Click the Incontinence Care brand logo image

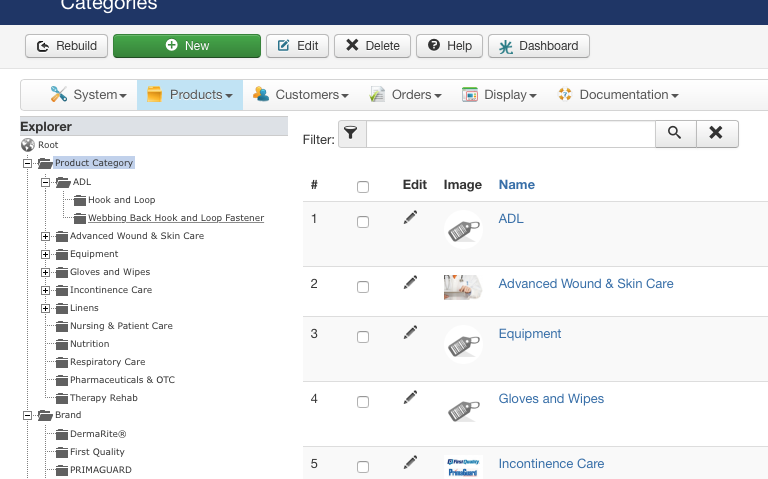click(x=463, y=467)
